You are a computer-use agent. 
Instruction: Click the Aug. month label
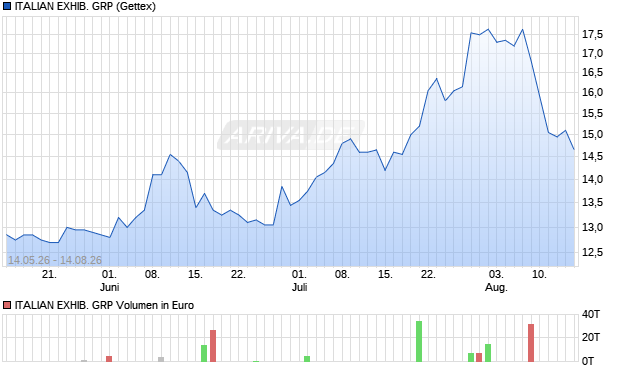click(x=496, y=287)
